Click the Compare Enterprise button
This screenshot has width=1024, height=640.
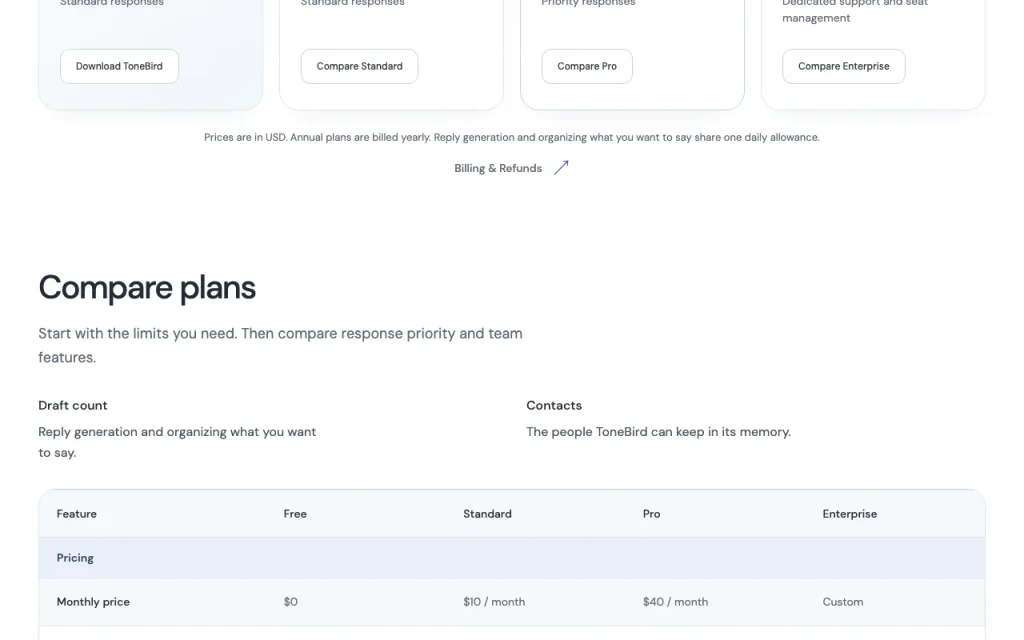click(843, 66)
